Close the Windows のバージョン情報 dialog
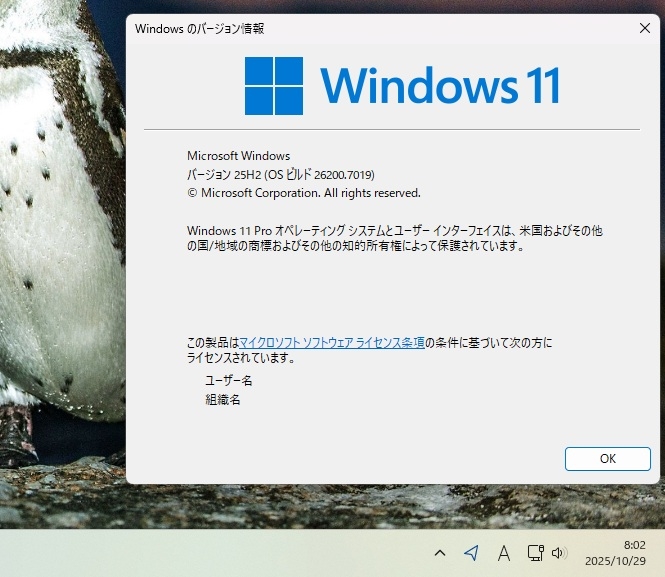 (x=645, y=28)
